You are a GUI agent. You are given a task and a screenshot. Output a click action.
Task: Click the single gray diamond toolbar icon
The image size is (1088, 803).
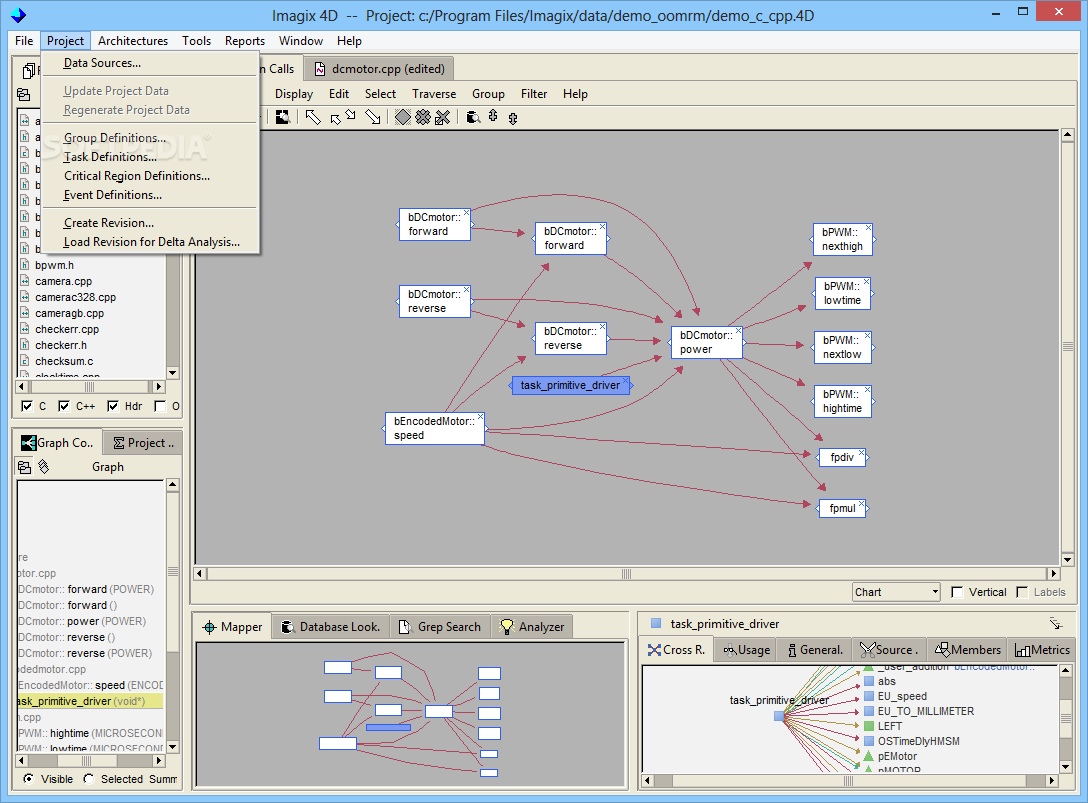402,117
